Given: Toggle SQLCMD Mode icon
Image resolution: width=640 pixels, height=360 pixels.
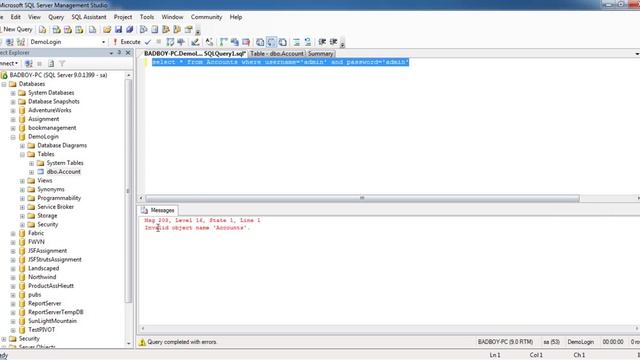Looking at the screenshot, I should pos(246,42).
